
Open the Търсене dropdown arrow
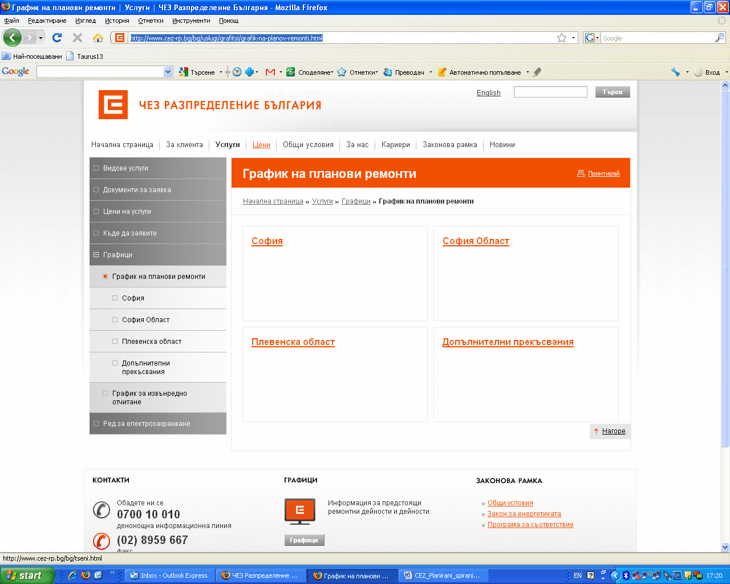pyautogui.click(x=221, y=72)
